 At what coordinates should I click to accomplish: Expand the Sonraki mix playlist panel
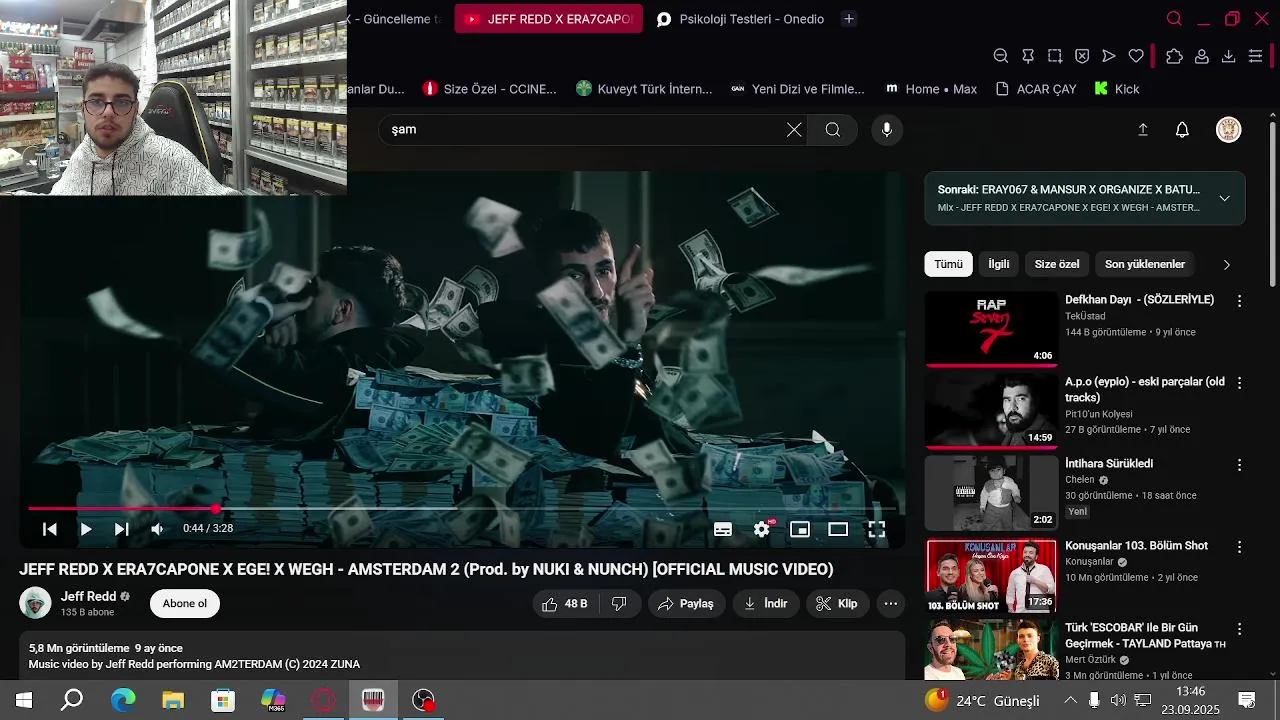tap(1224, 198)
